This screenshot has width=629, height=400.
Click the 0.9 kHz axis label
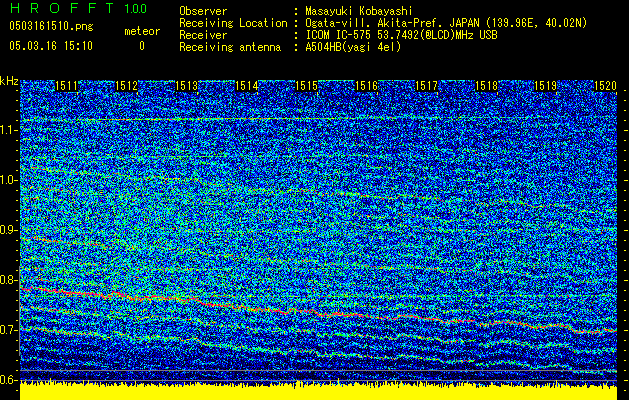click(8, 230)
